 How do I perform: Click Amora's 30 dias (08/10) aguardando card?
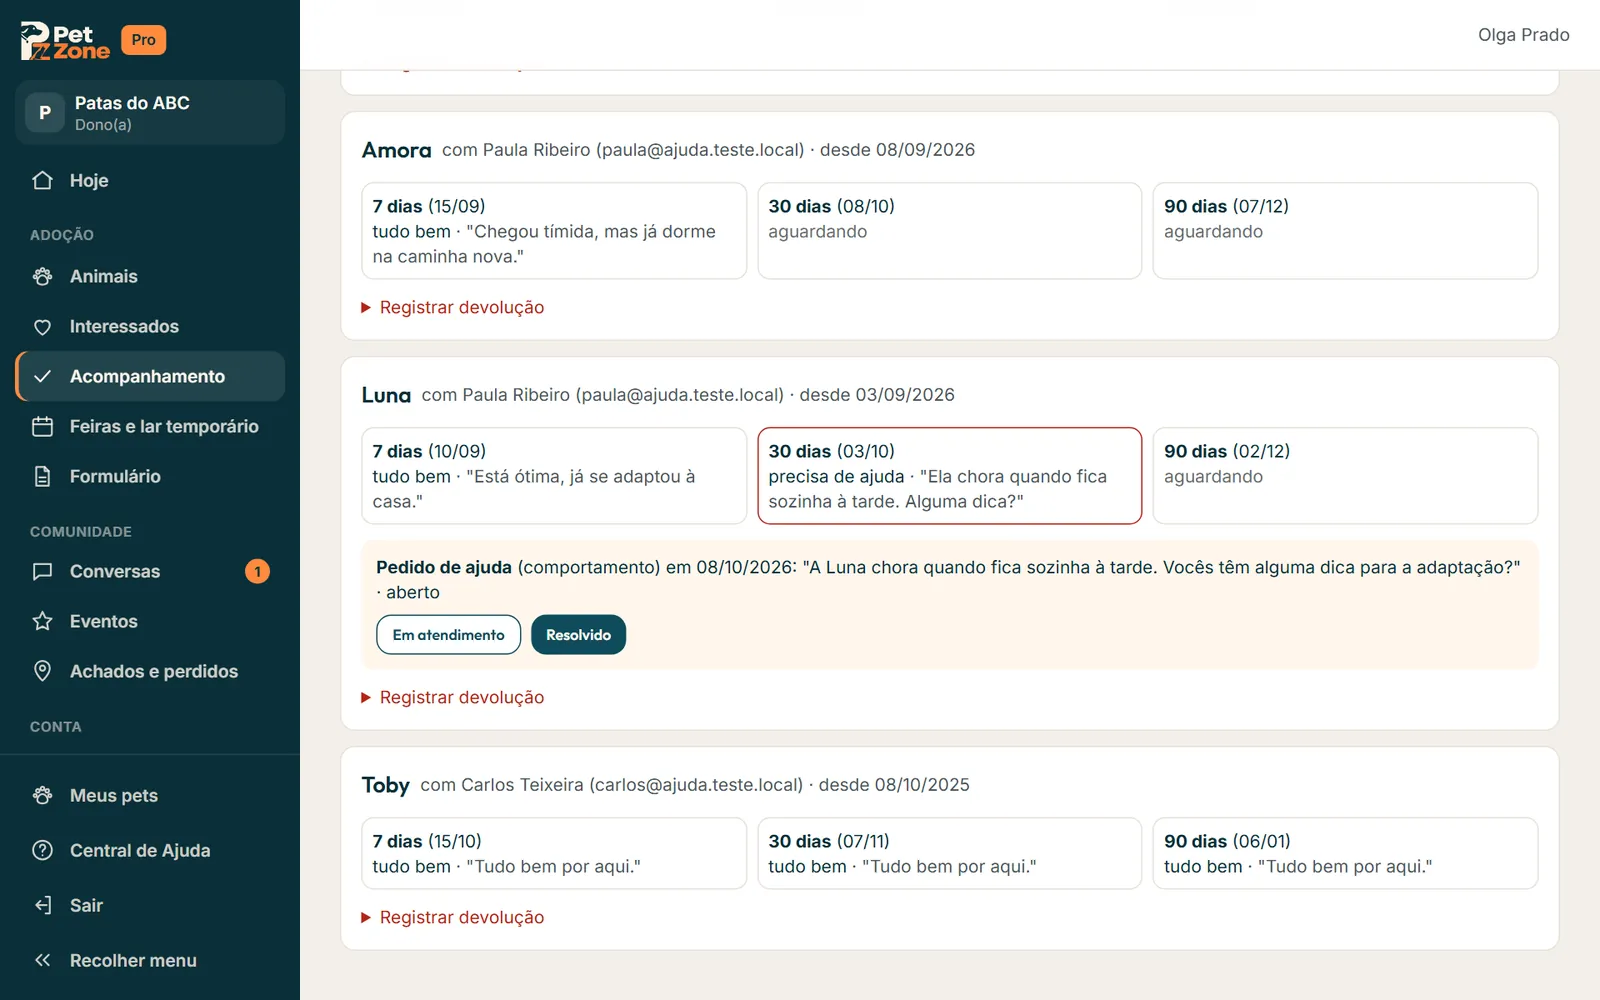click(949, 231)
